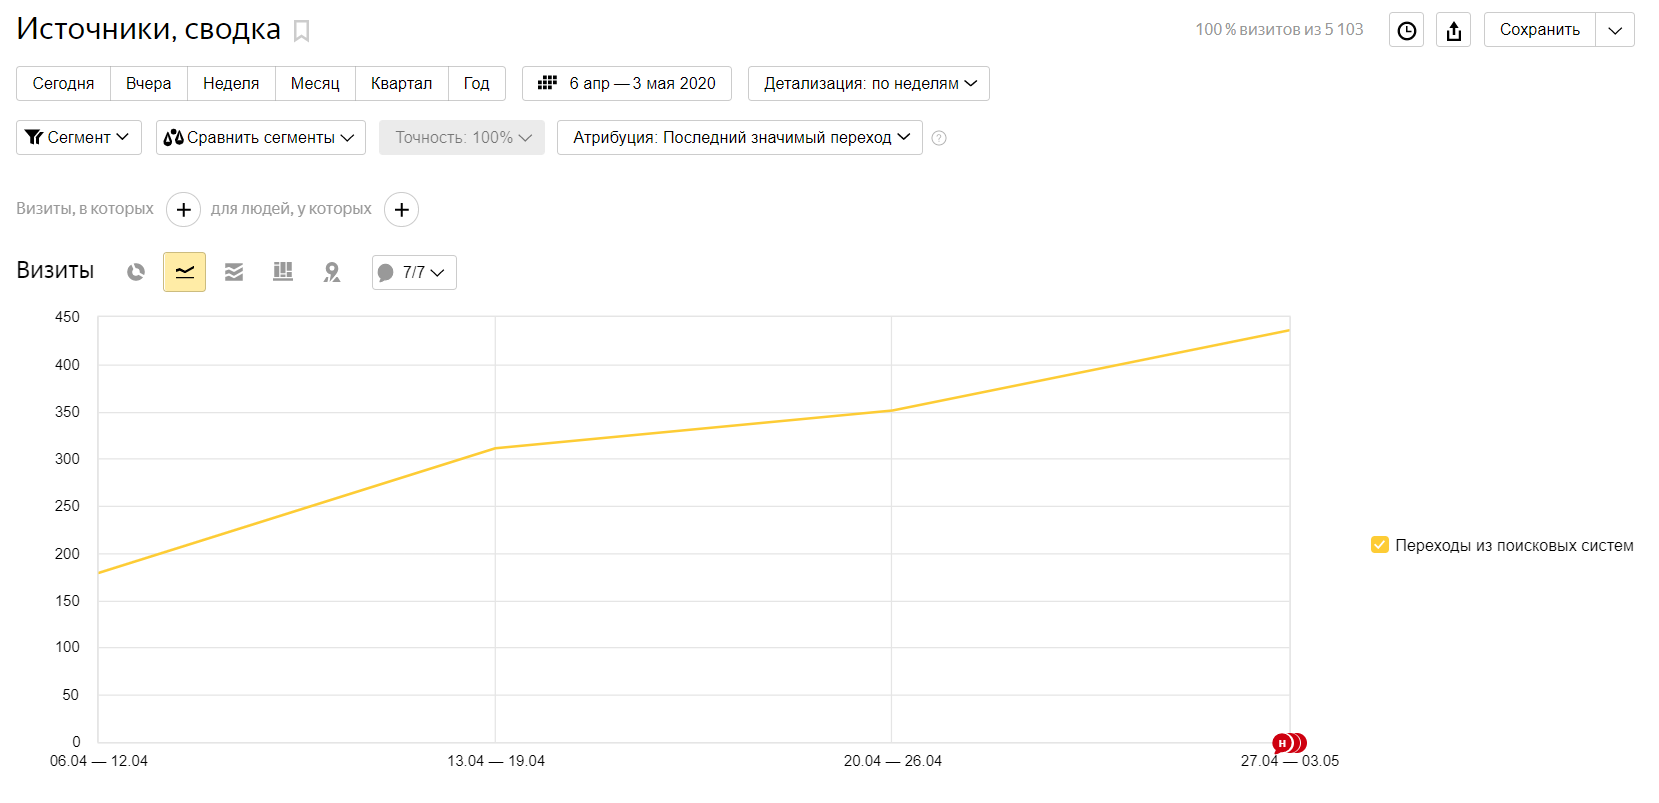The height and width of the screenshot is (803, 1659).
Task: Click the export share icon
Action: 1453,30
